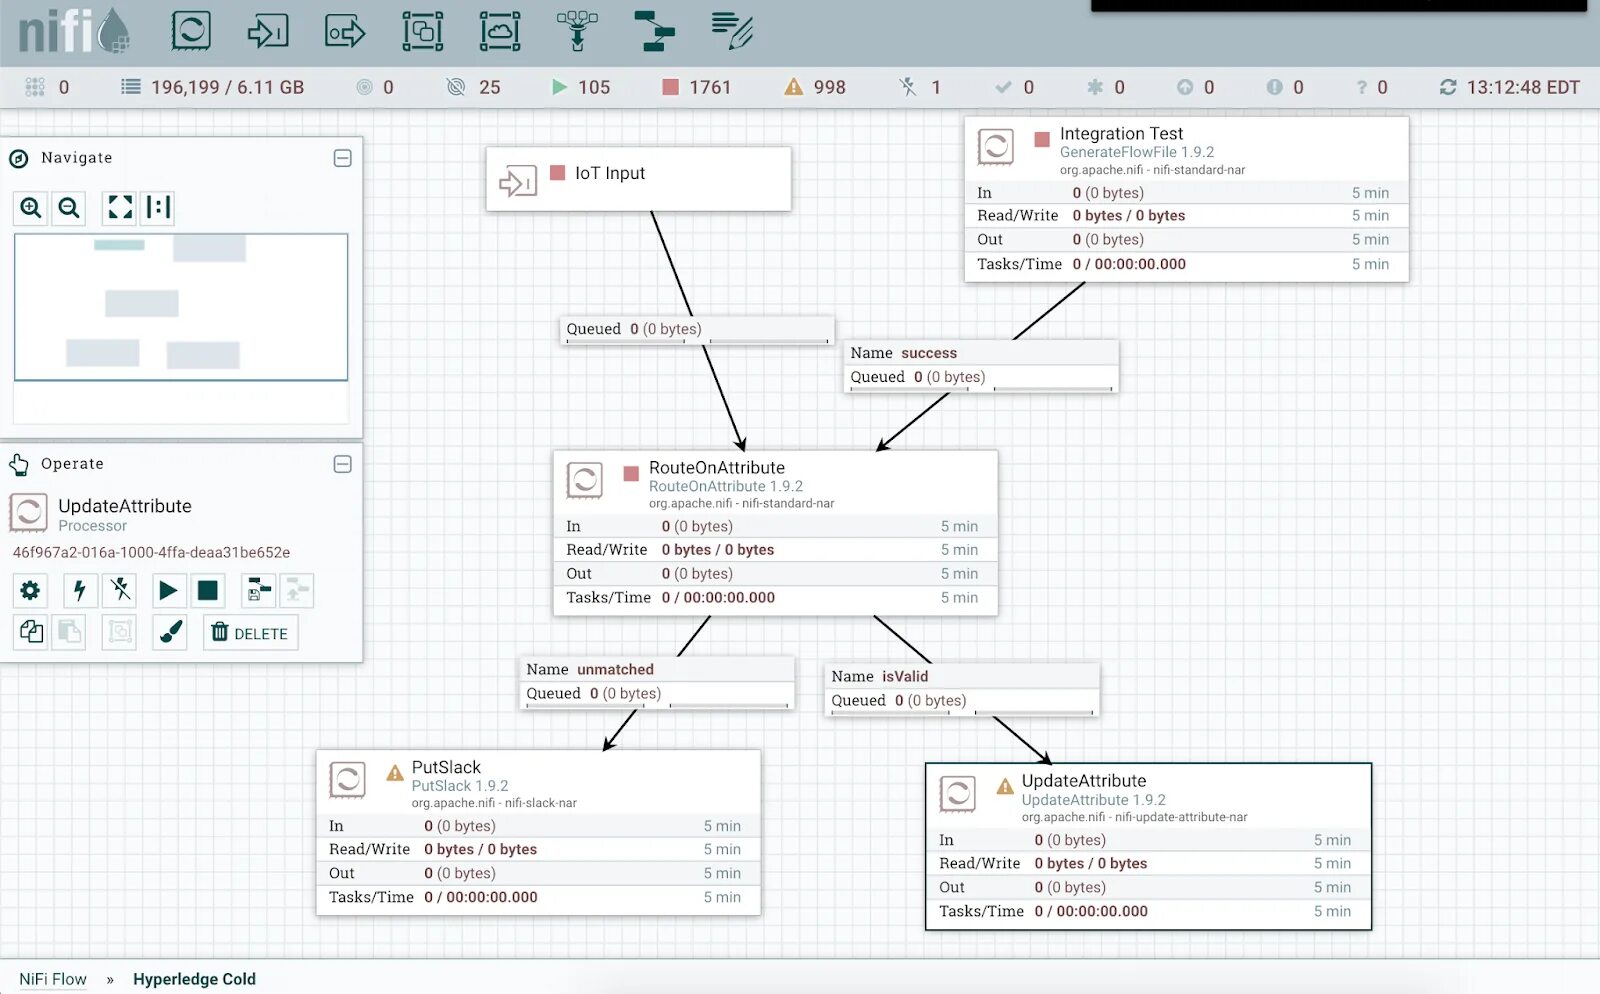Collapse the Operate panel
Image resolution: width=1600 pixels, height=994 pixels.
click(x=342, y=464)
